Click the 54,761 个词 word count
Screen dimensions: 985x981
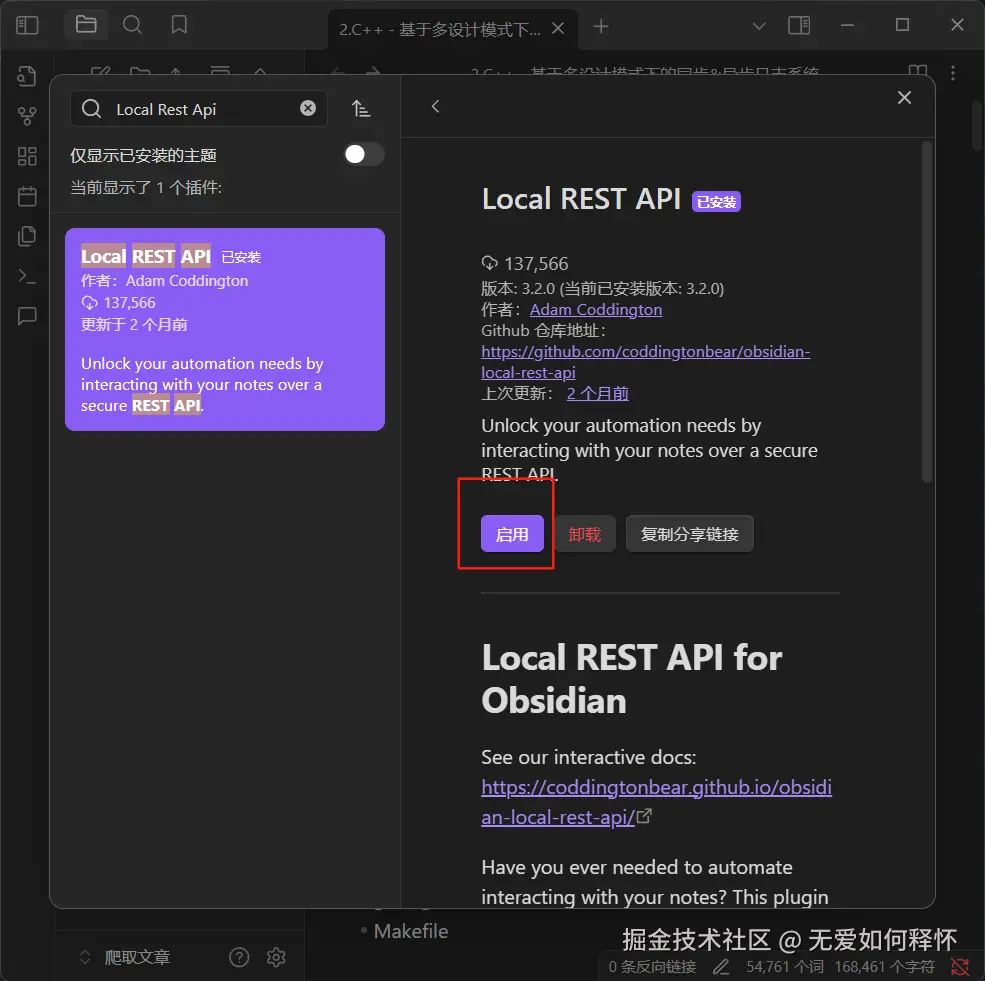[x=785, y=967]
